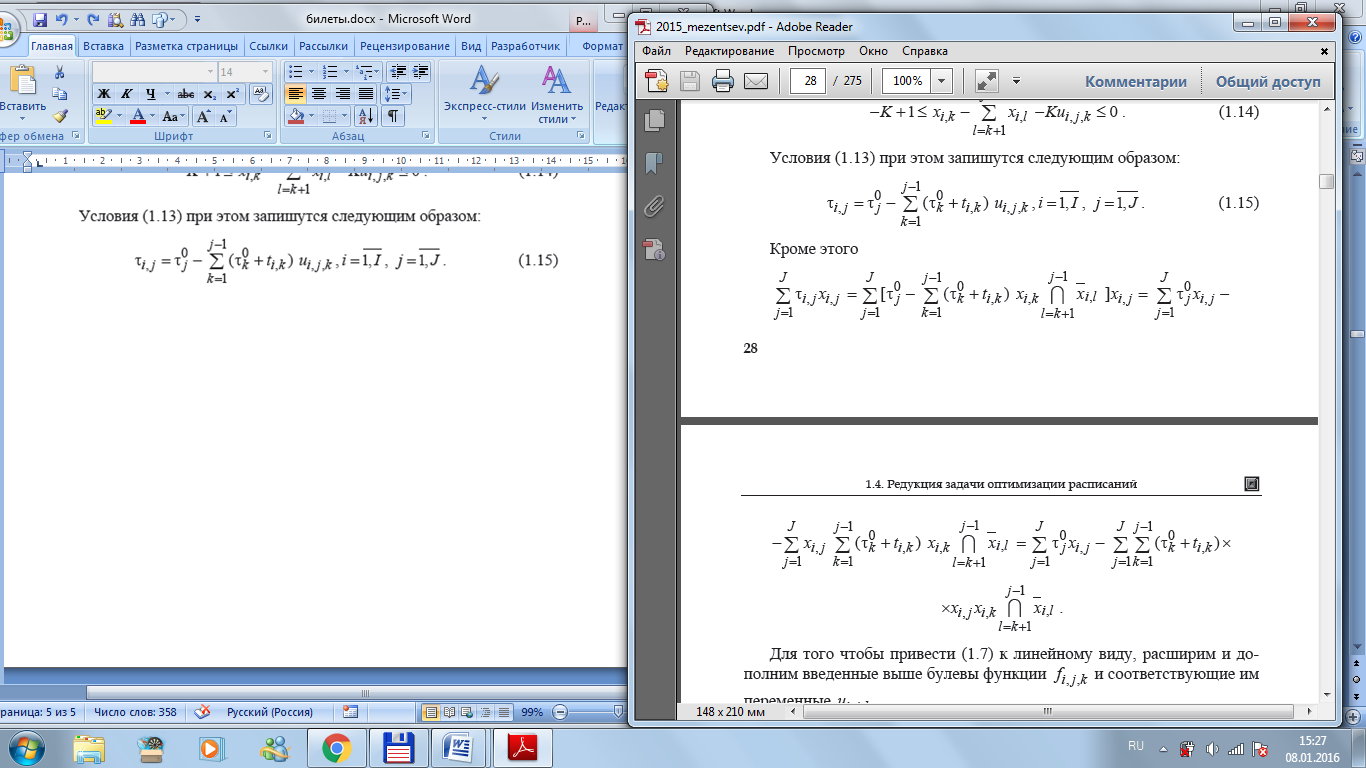
Task: Apply shading fill color bucket
Action: click(295, 116)
